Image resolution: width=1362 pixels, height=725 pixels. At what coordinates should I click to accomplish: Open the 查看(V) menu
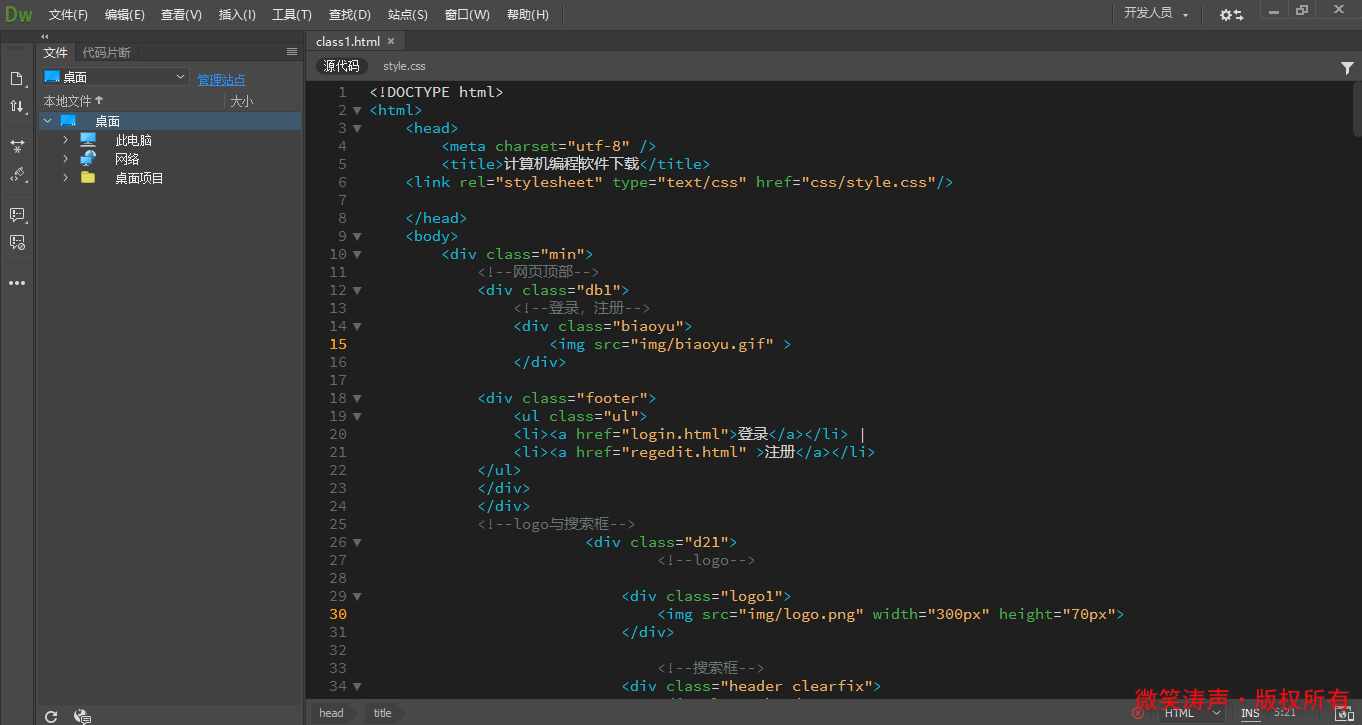pyautogui.click(x=181, y=14)
